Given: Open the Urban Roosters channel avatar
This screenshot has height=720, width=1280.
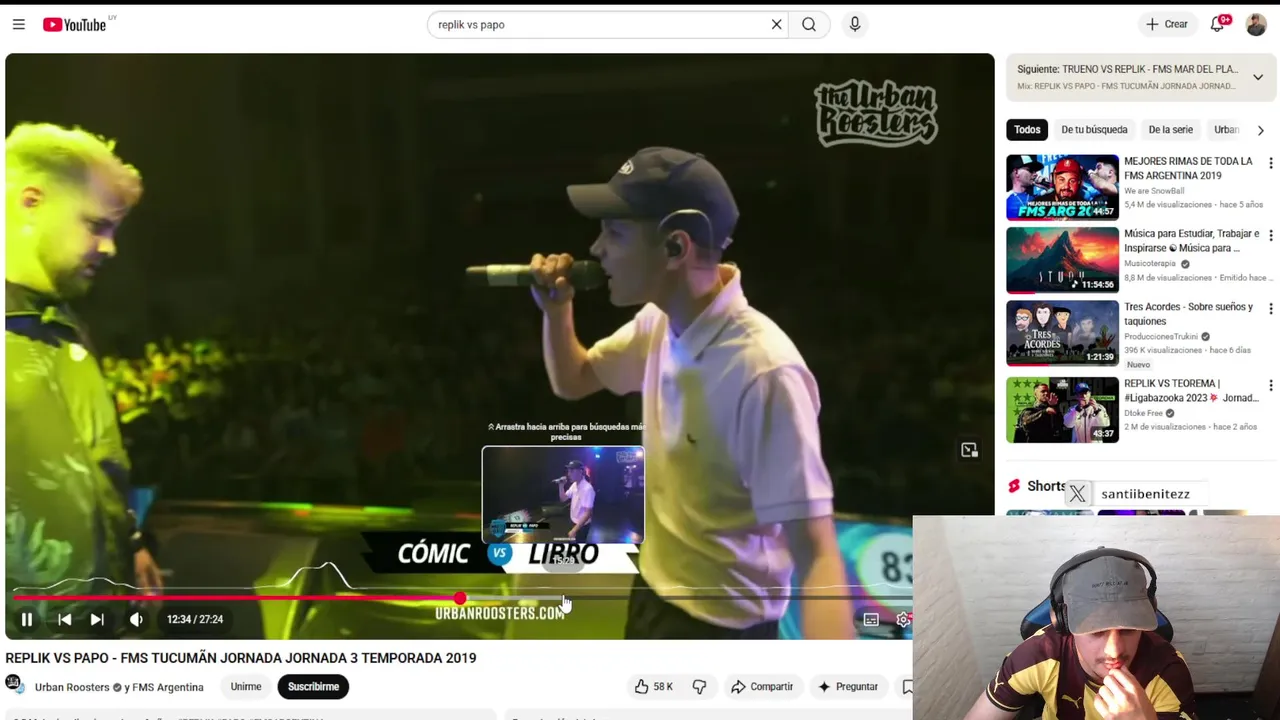Looking at the screenshot, I should click(15, 685).
